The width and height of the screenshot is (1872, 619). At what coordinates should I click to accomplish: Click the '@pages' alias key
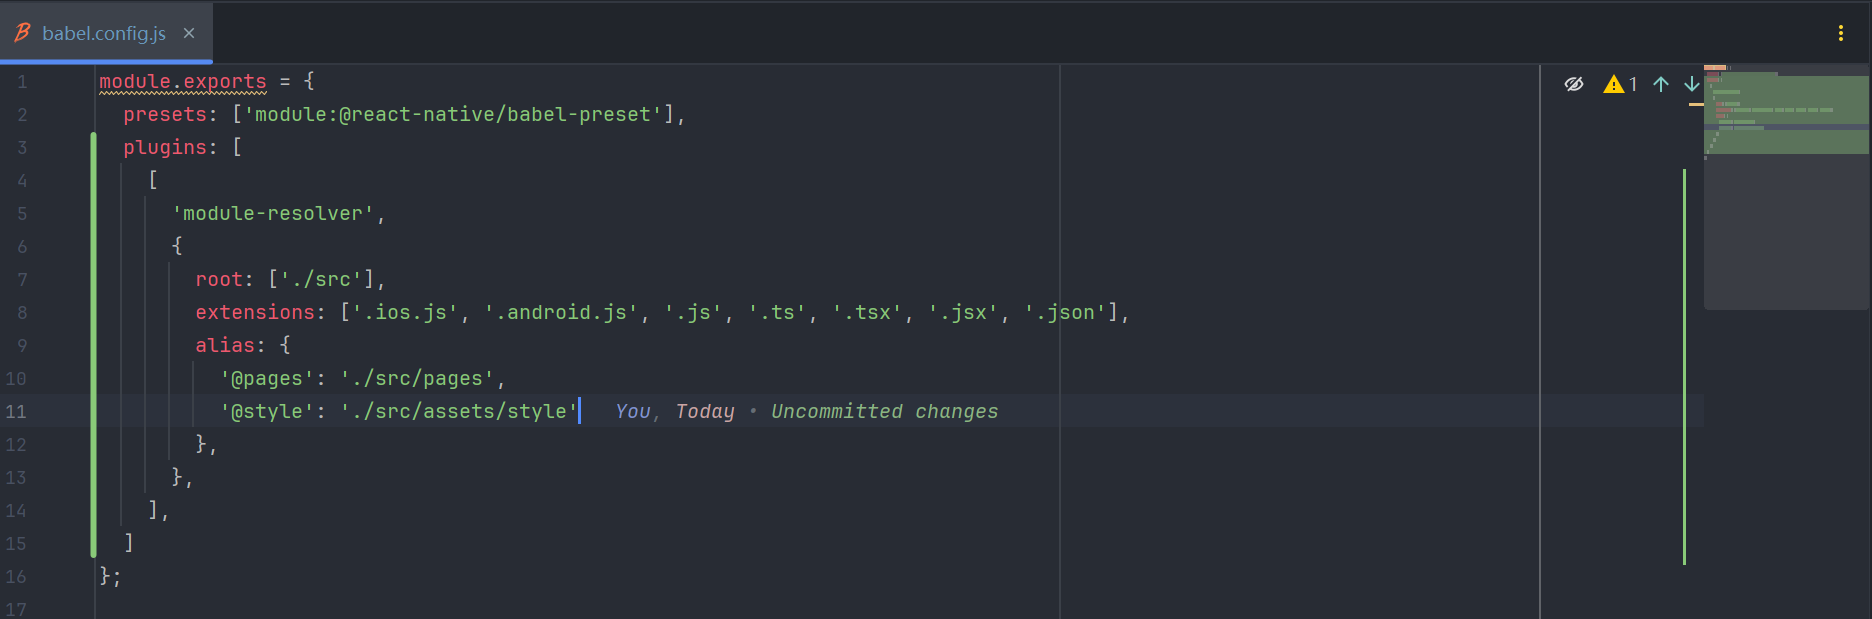coord(267,378)
